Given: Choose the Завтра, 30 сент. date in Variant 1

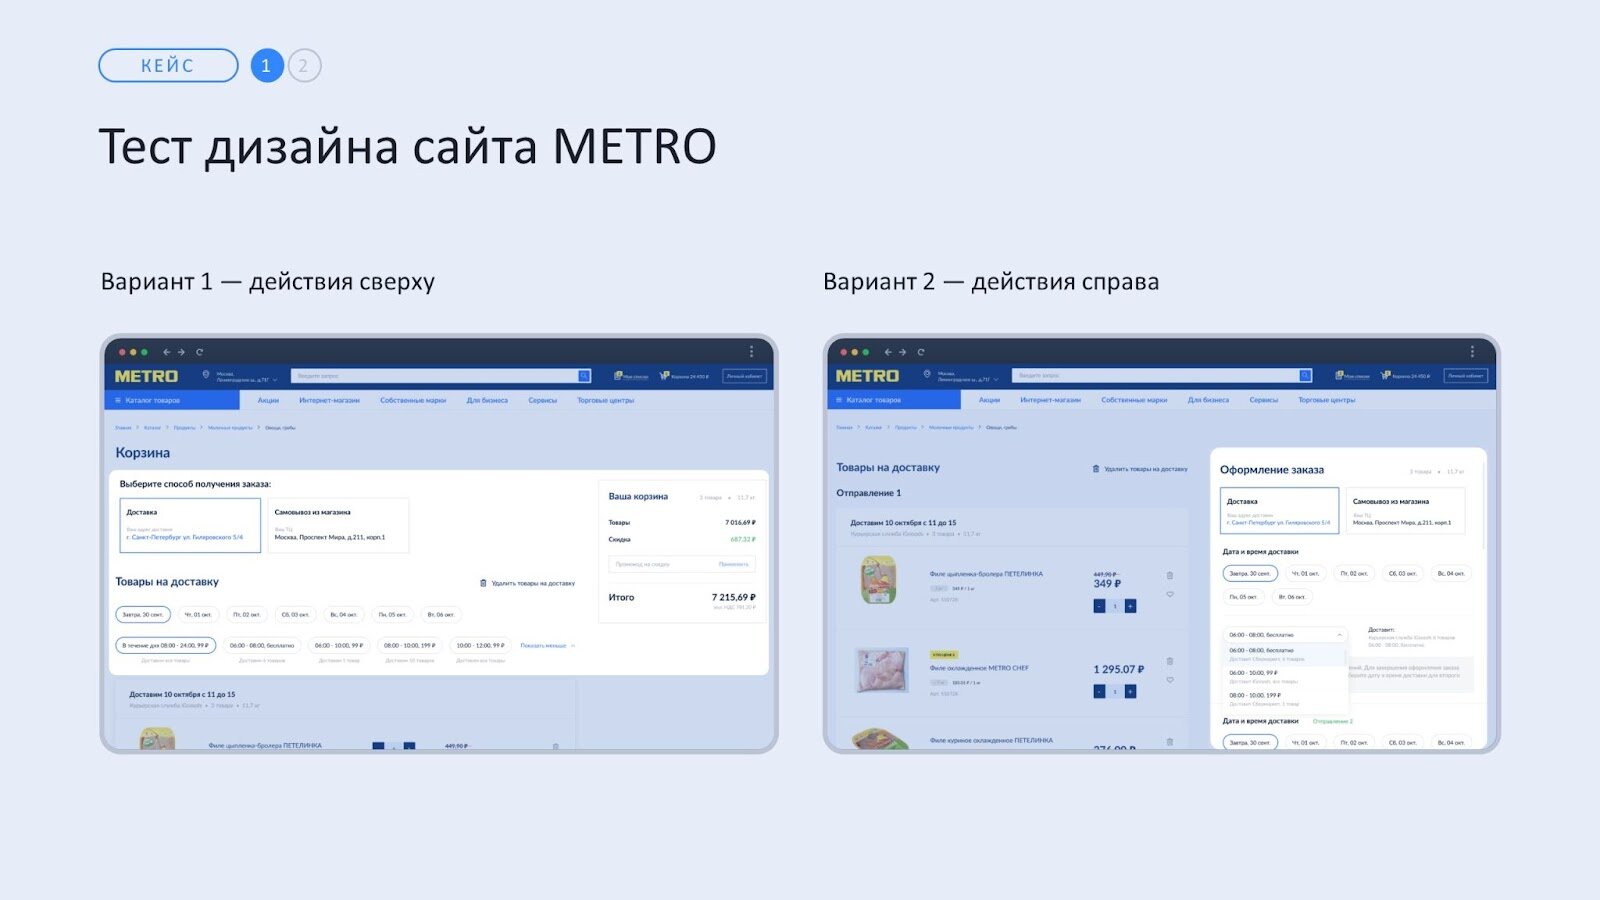Looking at the screenshot, I should point(143,614).
